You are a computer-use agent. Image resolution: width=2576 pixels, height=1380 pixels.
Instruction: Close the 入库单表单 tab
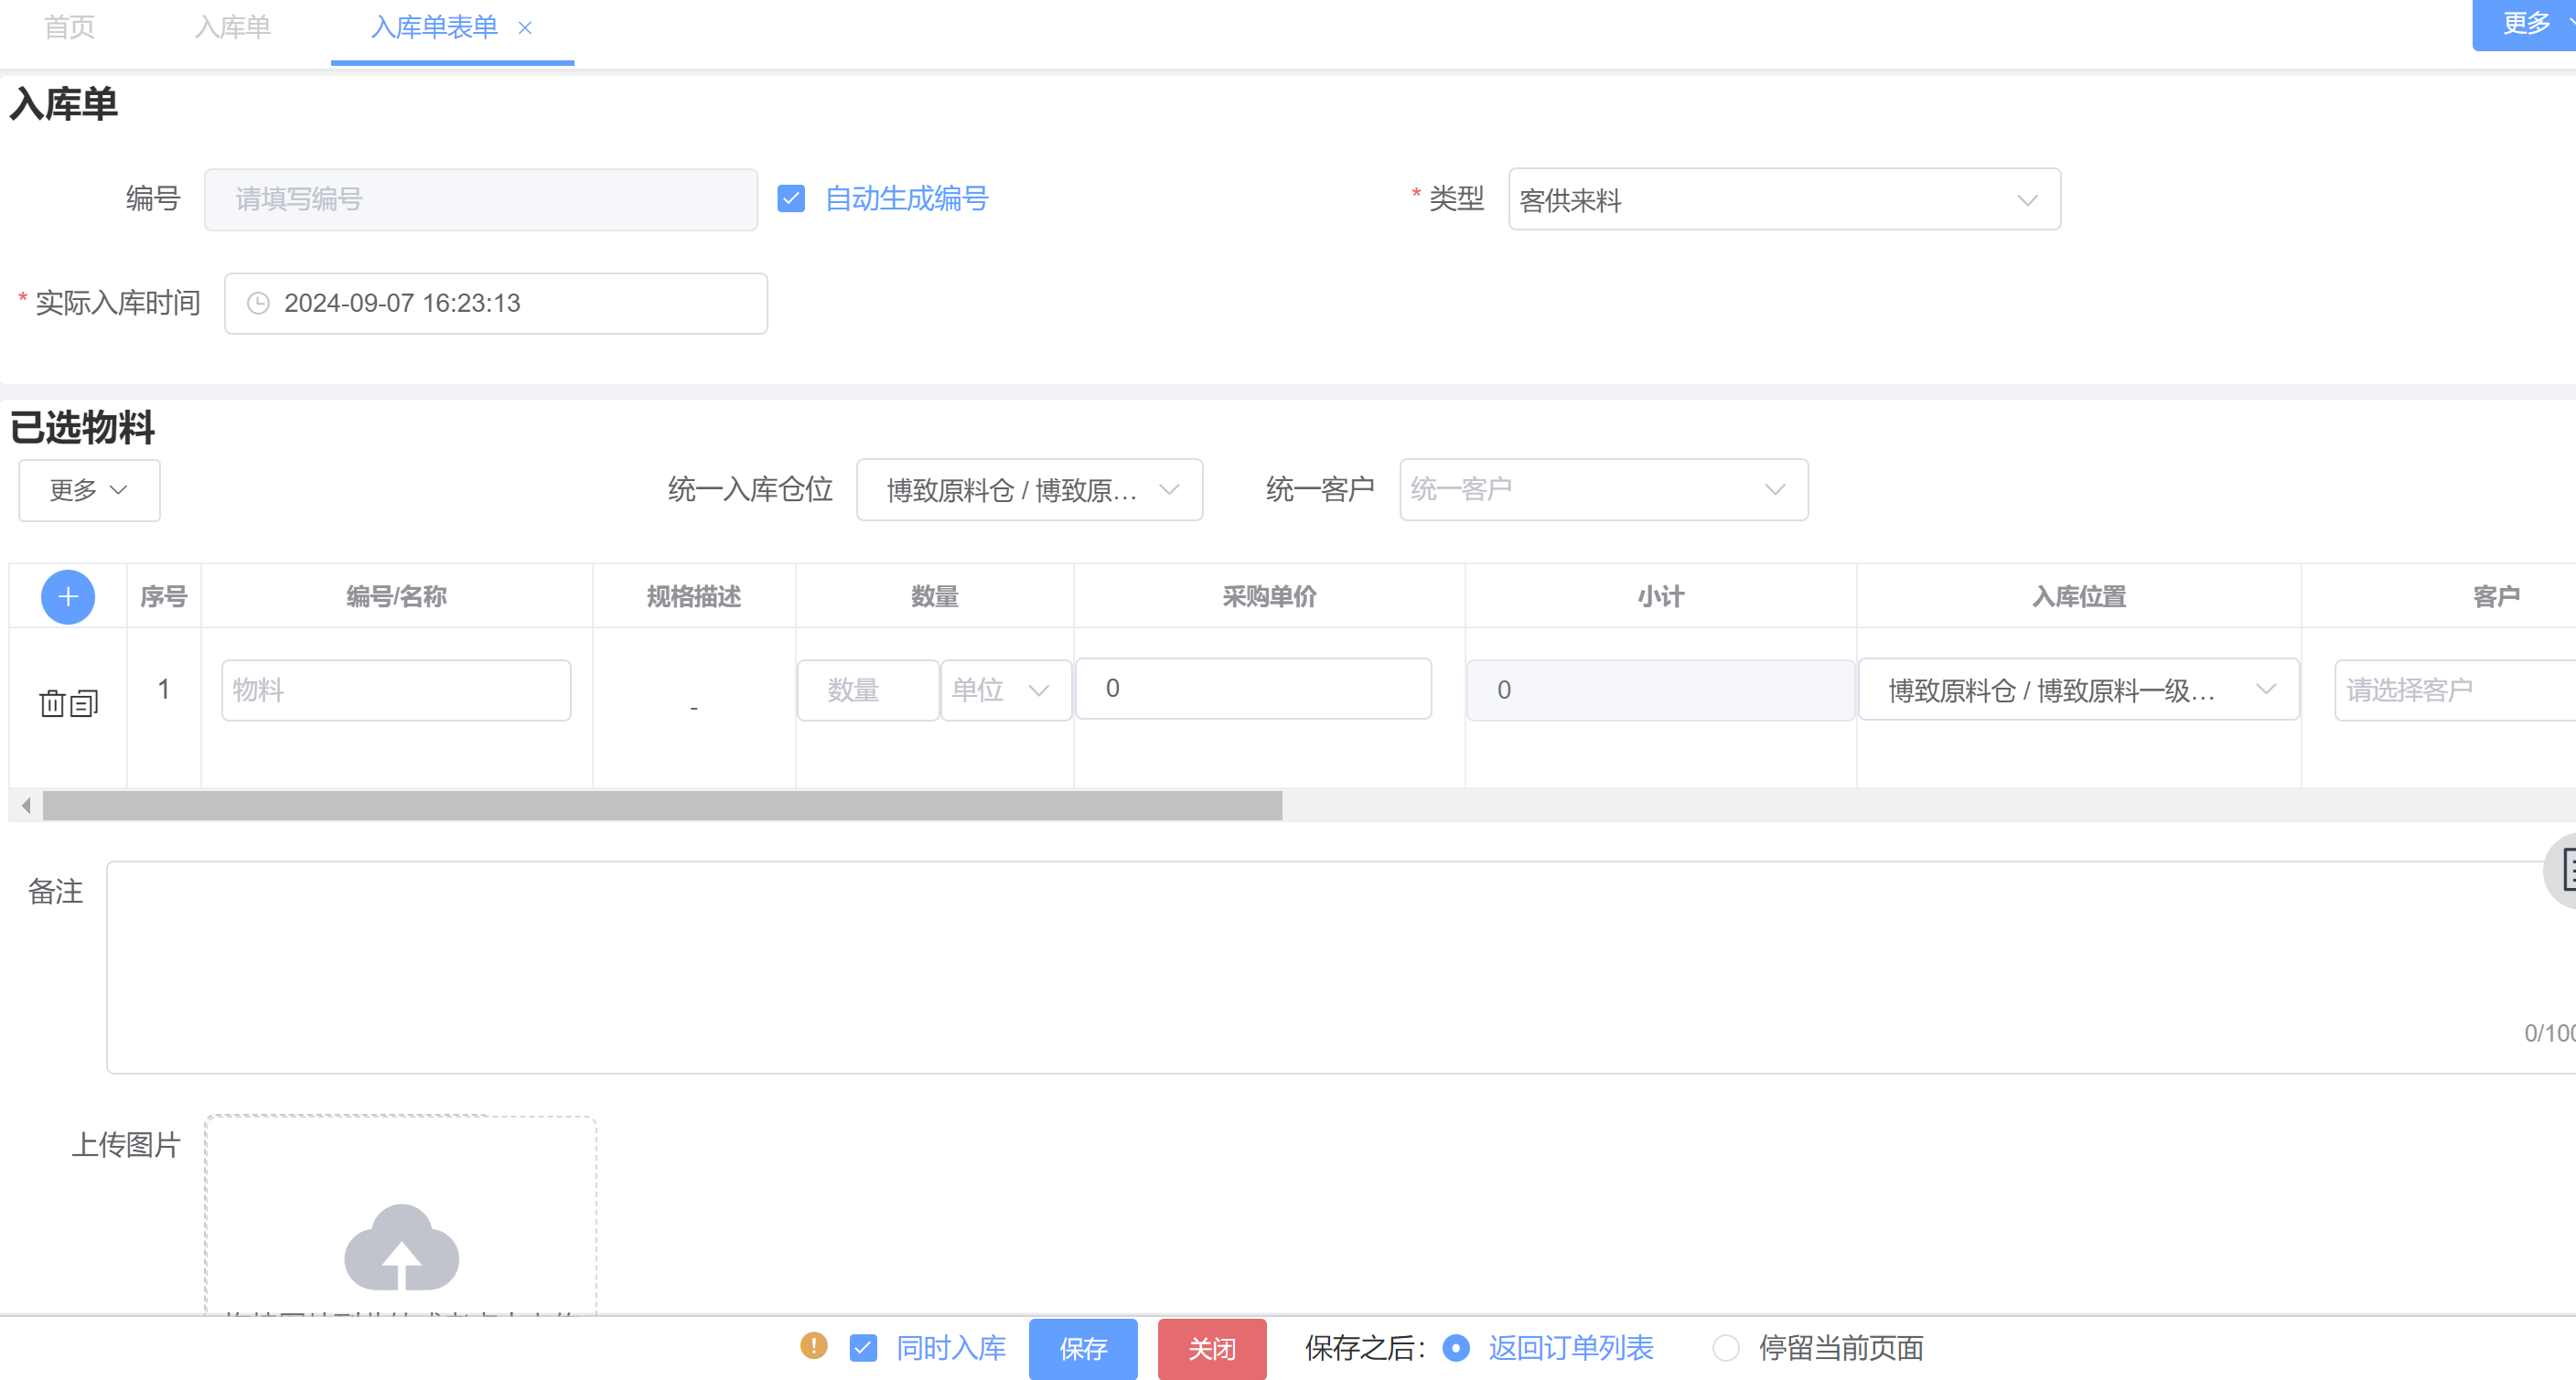pos(525,28)
